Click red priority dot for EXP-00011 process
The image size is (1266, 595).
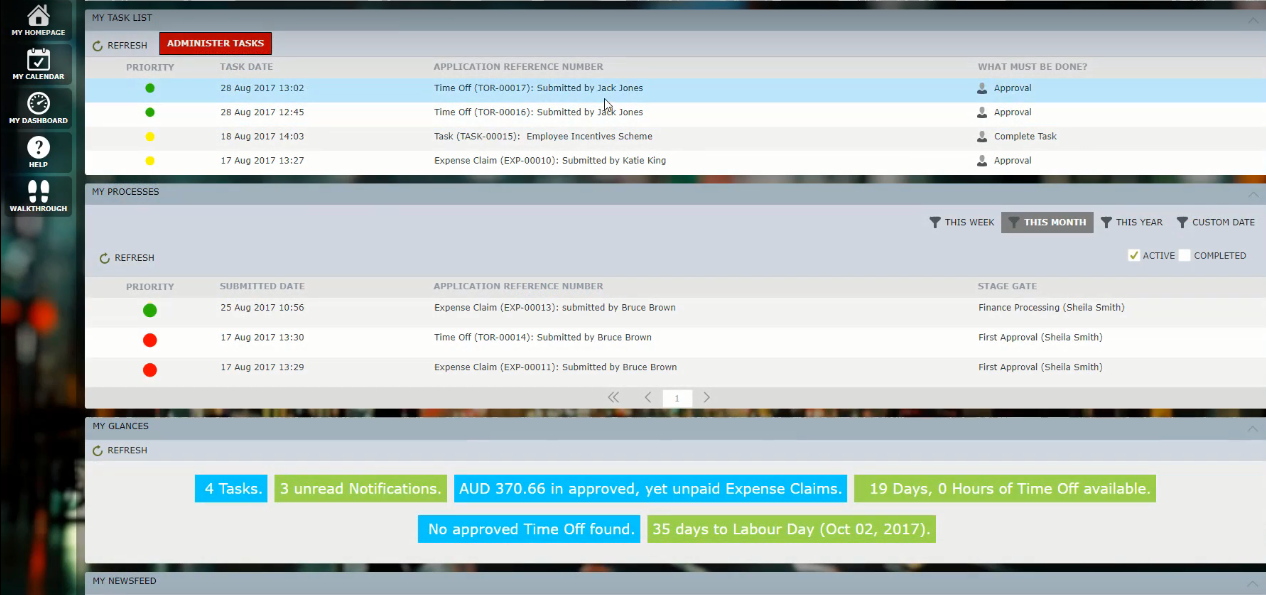(x=150, y=370)
